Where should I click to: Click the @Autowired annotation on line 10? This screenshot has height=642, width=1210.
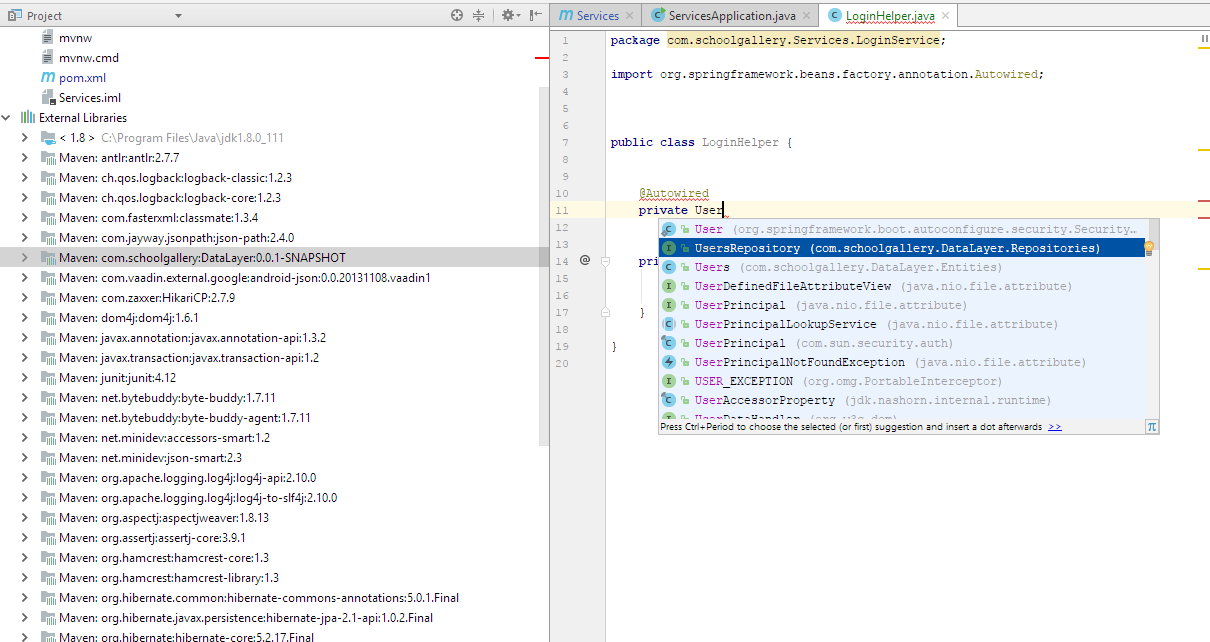click(674, 193)
